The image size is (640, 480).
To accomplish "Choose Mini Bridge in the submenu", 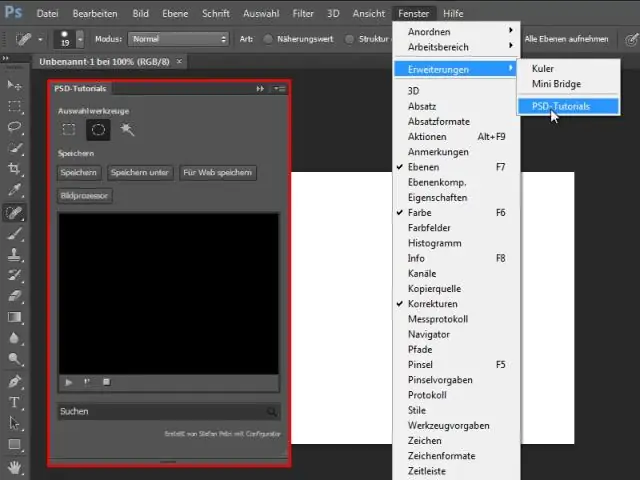I will click(569, 84).
